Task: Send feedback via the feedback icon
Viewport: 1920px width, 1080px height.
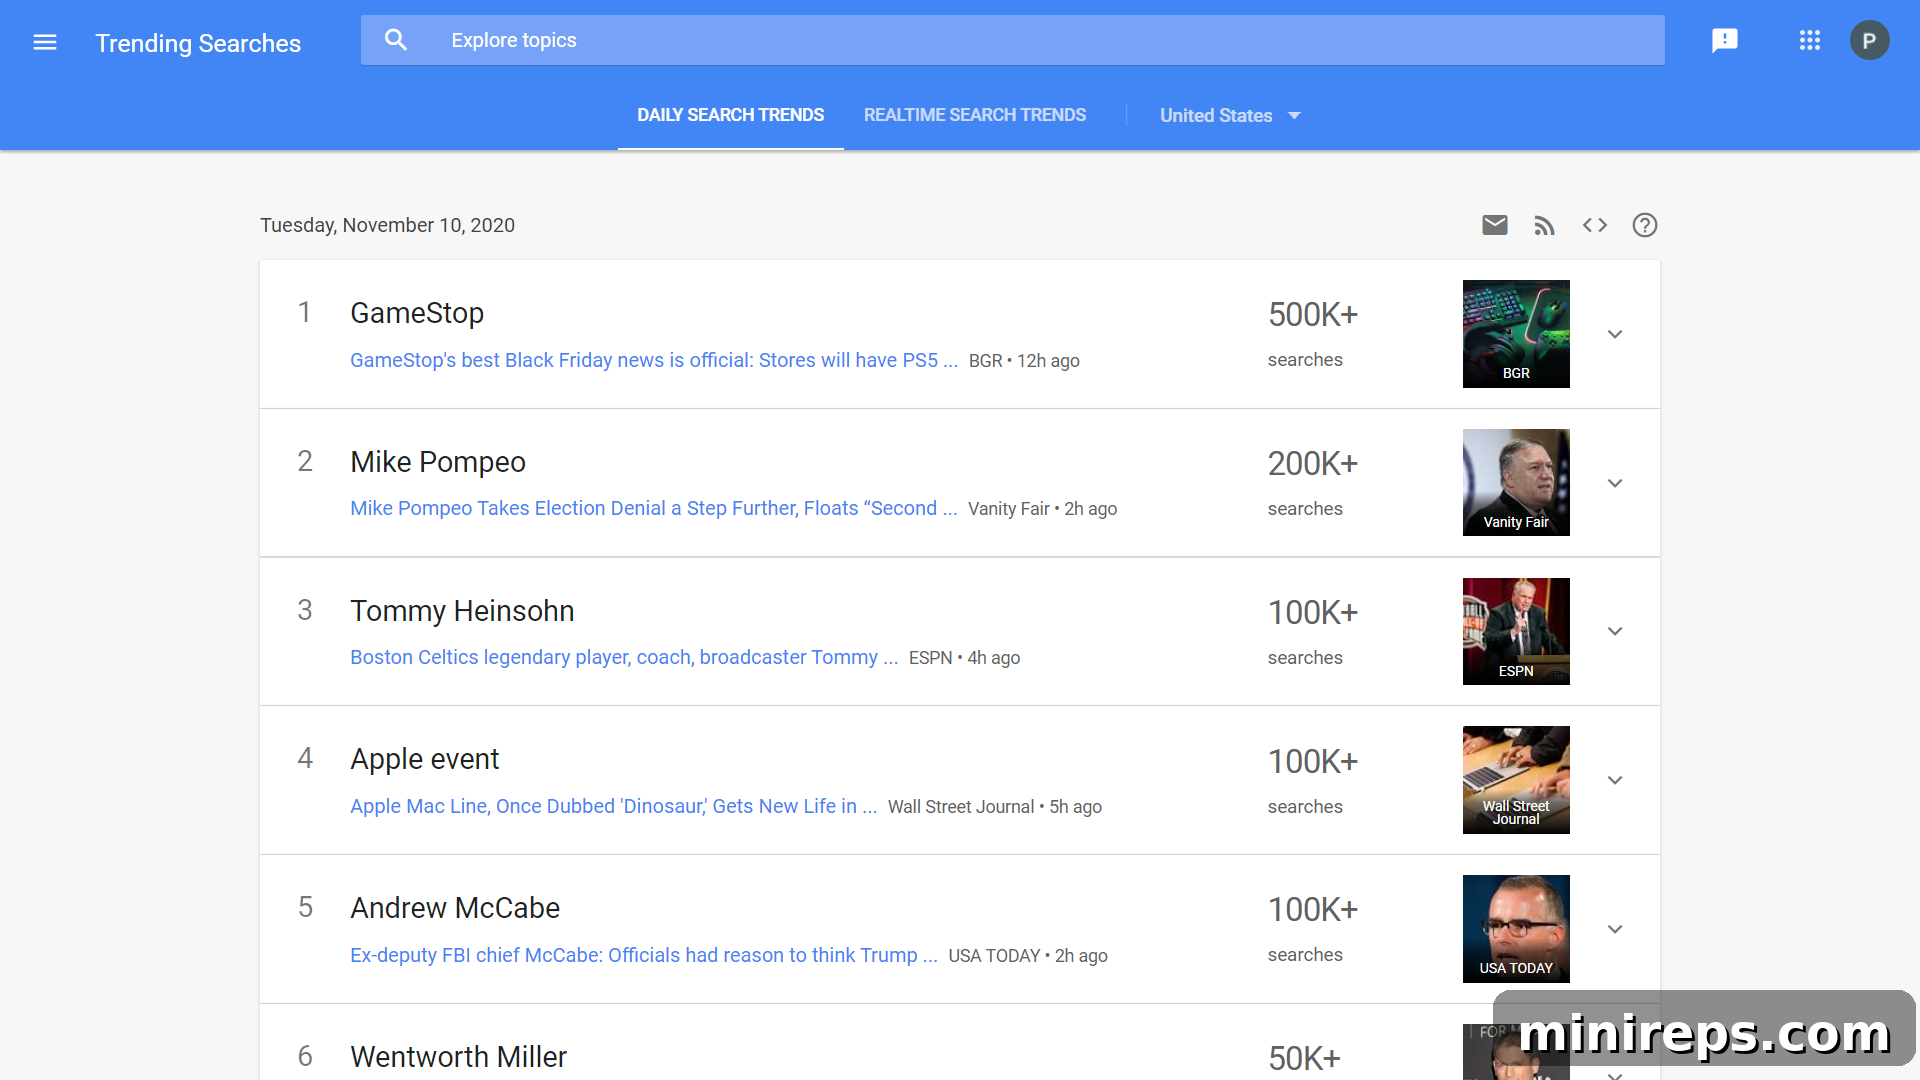Action: tap(1725, 40)
